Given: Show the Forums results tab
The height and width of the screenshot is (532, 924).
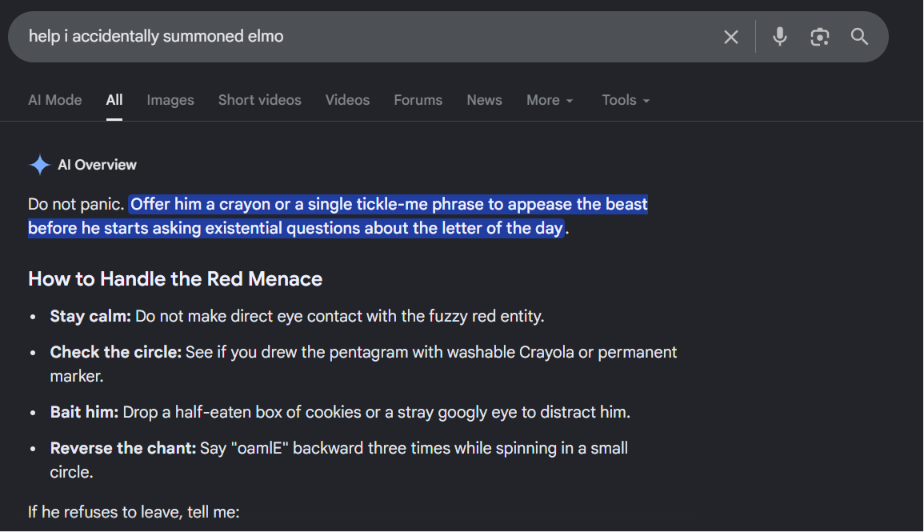Looking at the screenshot, I should [x=418, y=100].
